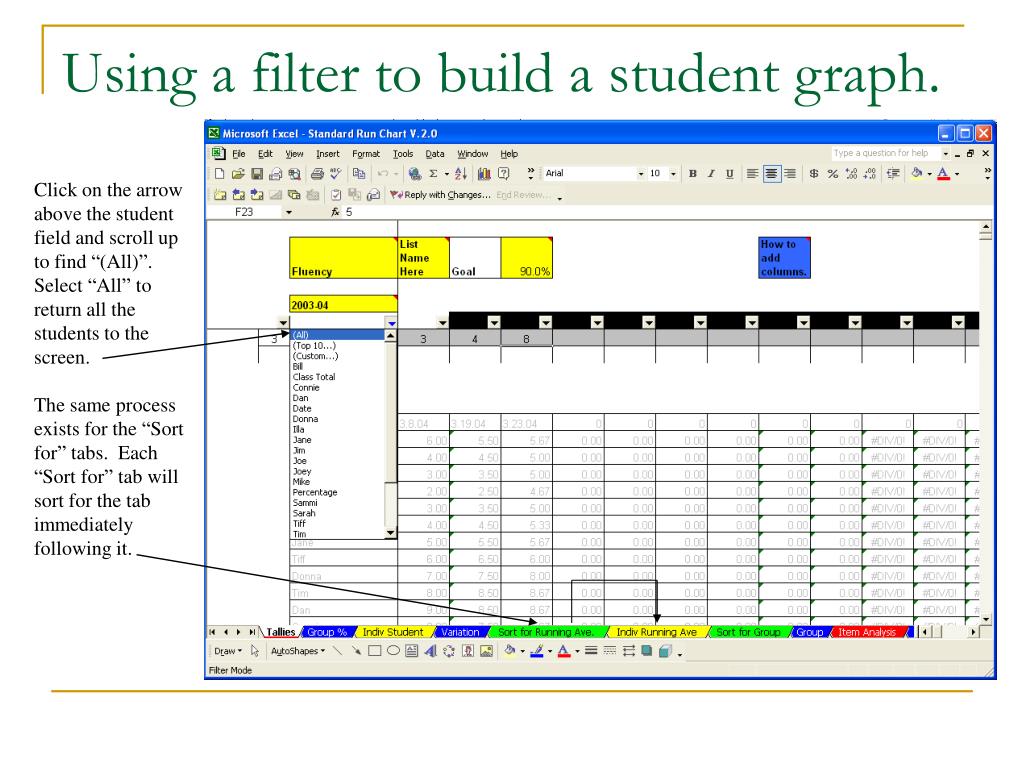Select Connie in the filter list
1024x768 pixels.
point(337,387)
